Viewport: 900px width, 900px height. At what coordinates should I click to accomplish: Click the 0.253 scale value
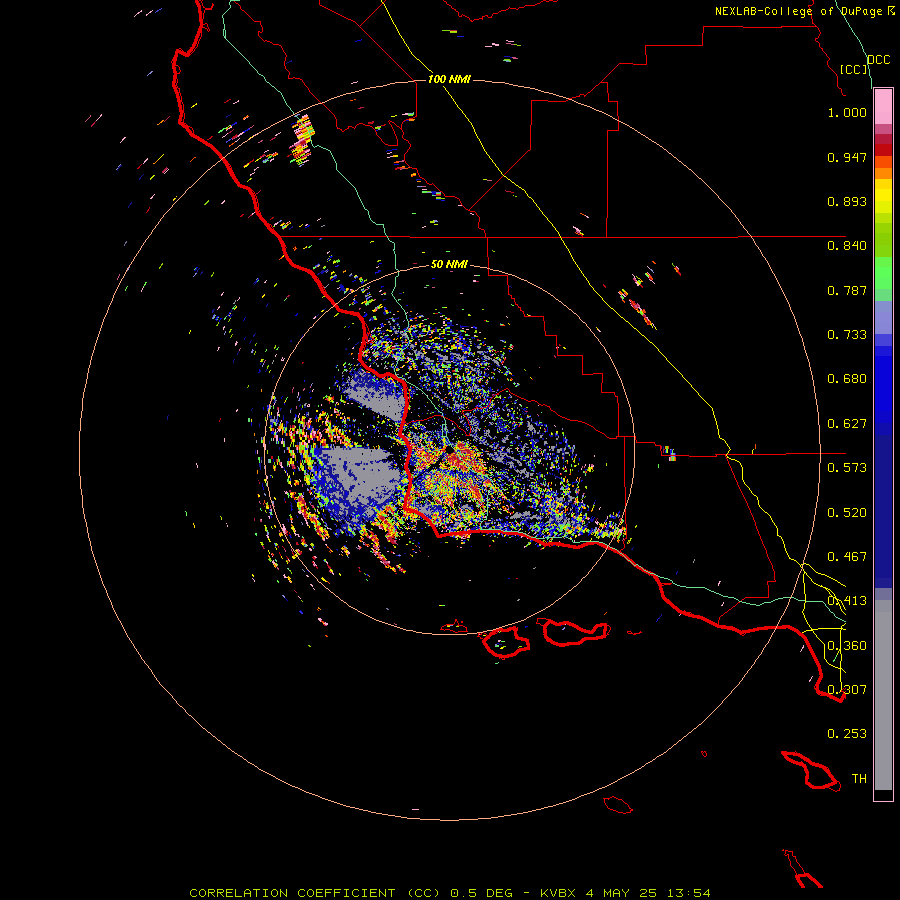coord(847,734)
